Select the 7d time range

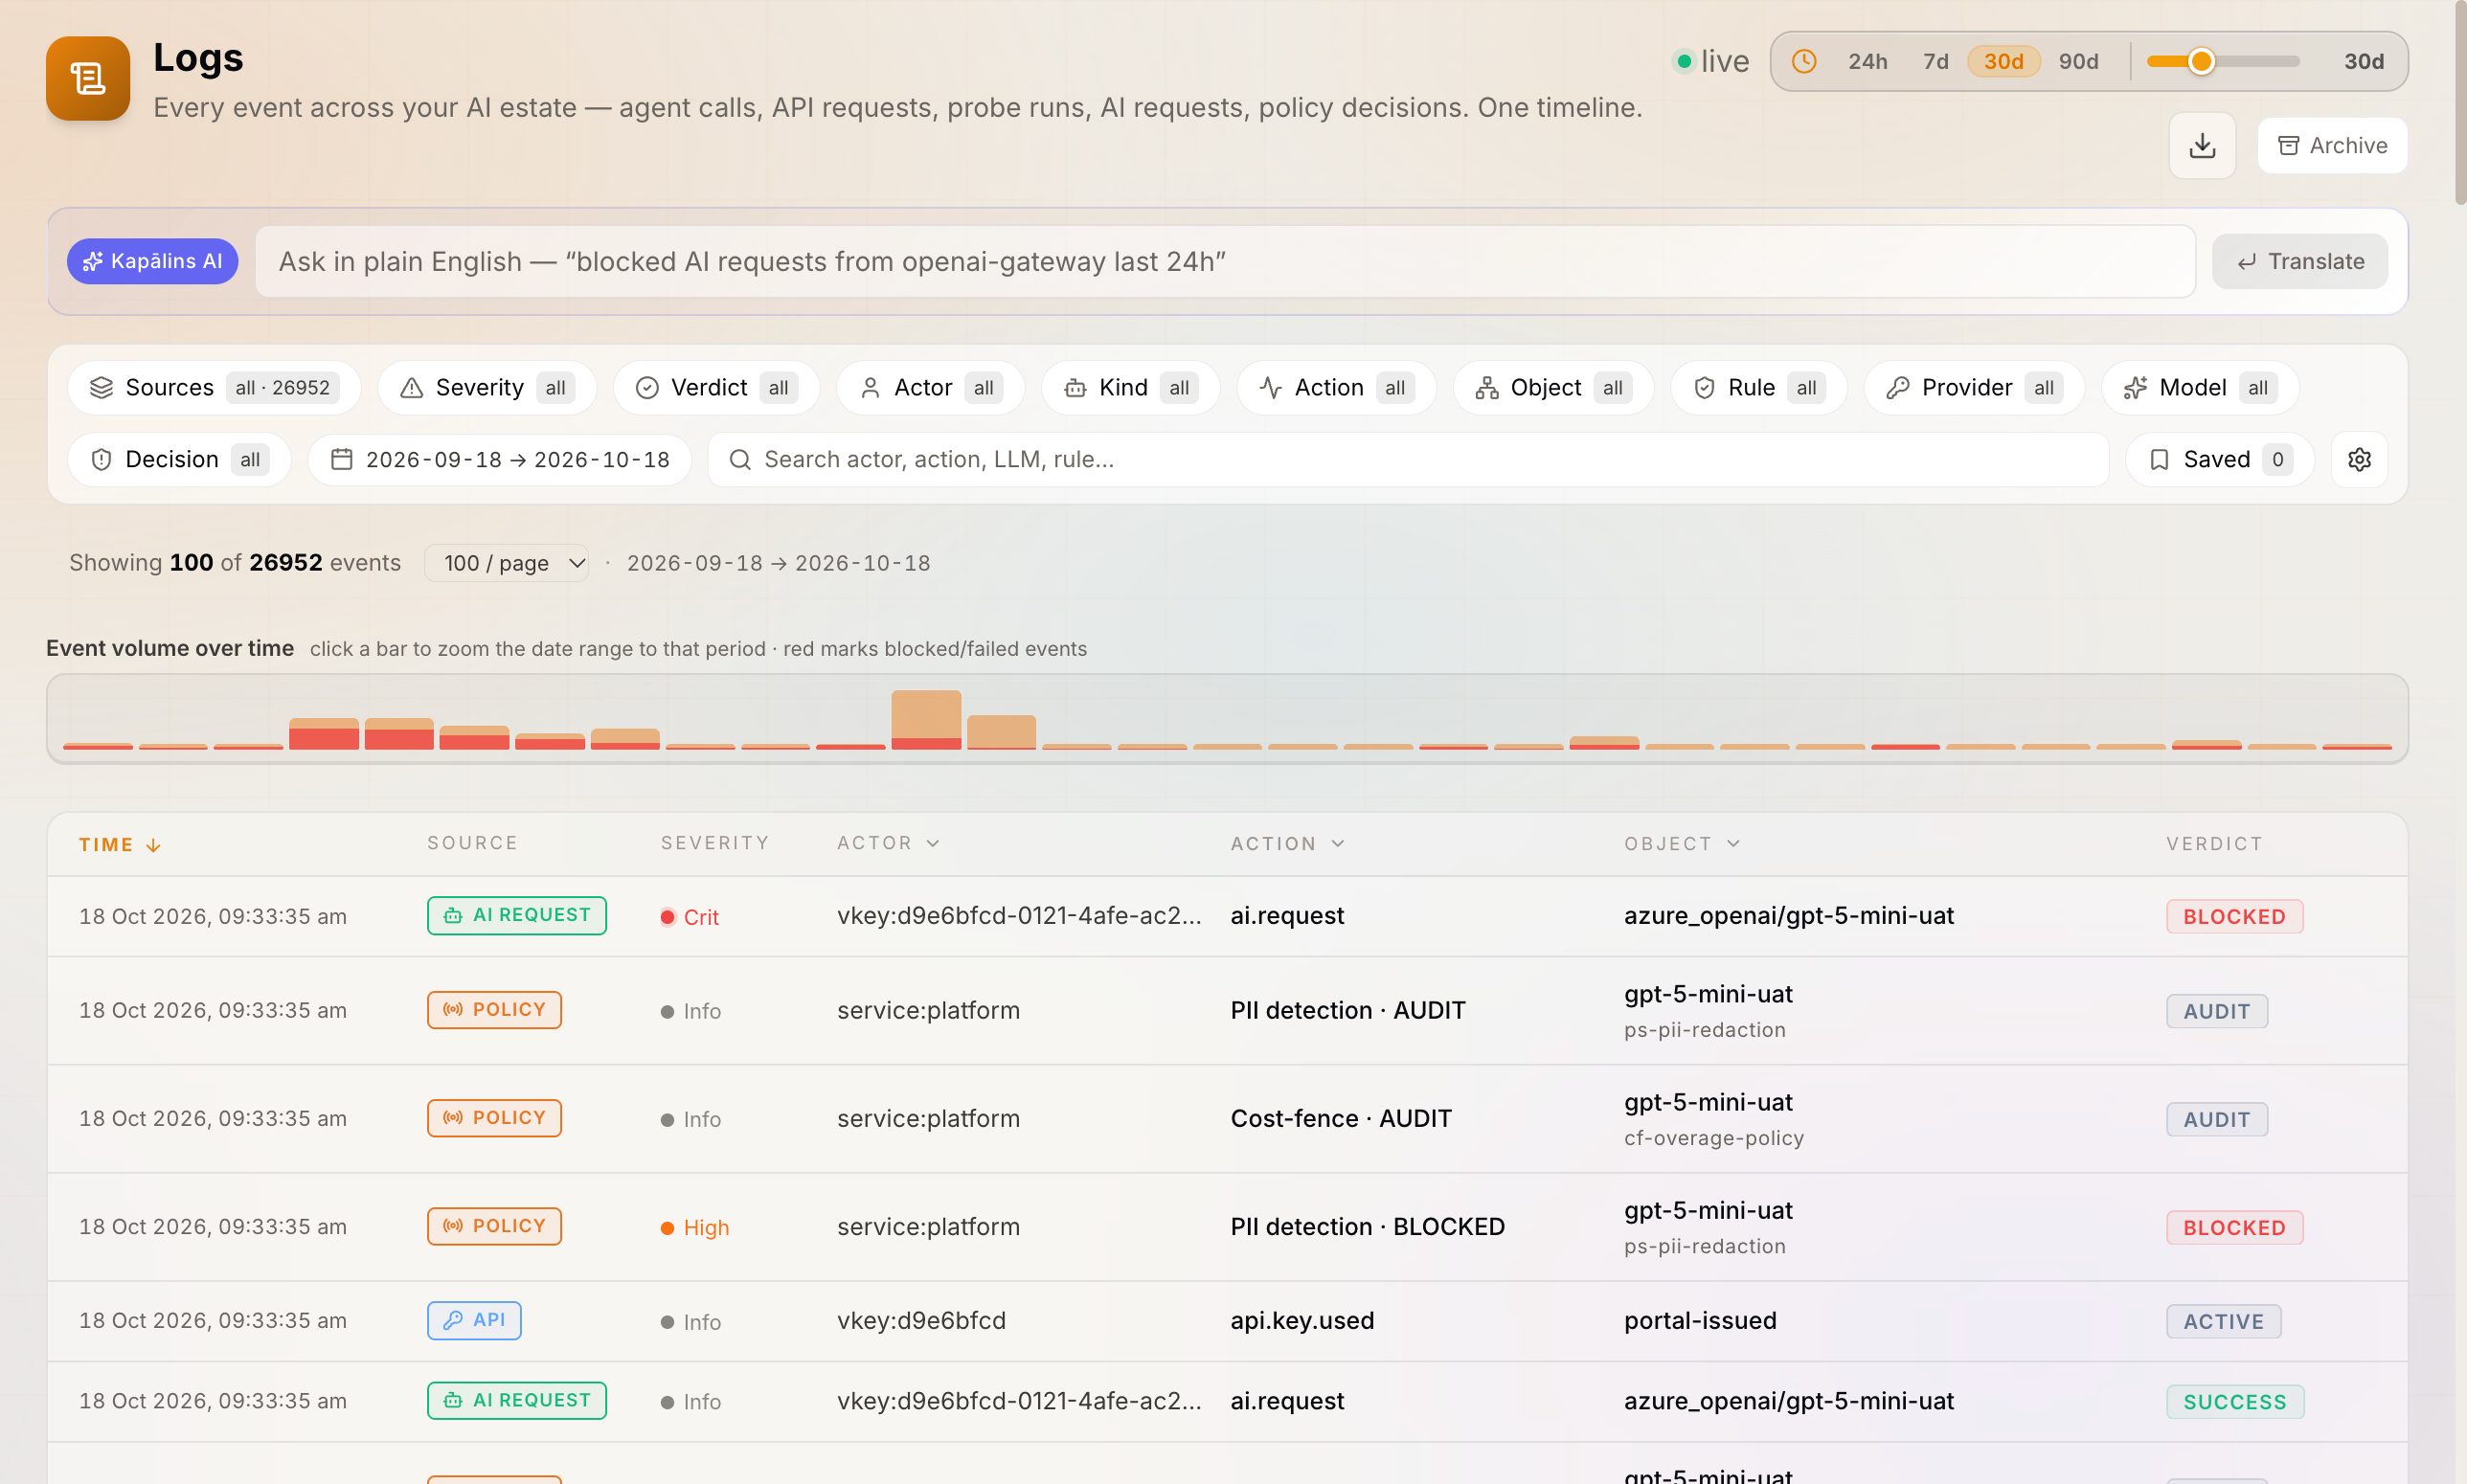[x=1935, y=61]
